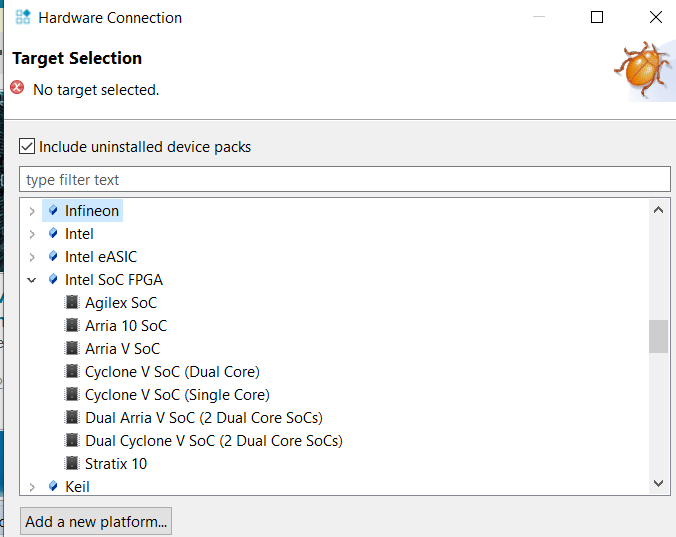The image size is (676, 537).
Task: Click the Infineon vendor icon
Action: pyautogui.click(x=53, y=211)
